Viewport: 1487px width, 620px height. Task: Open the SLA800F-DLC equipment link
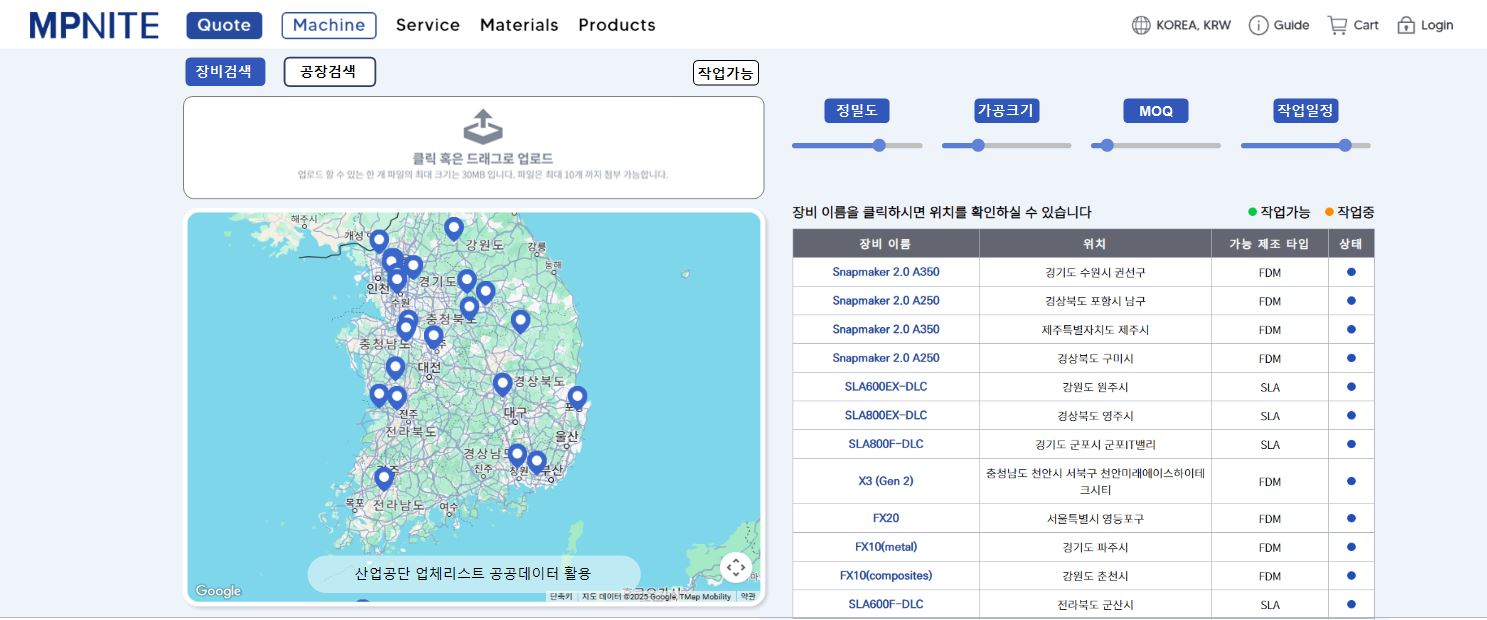click(886, 444)
